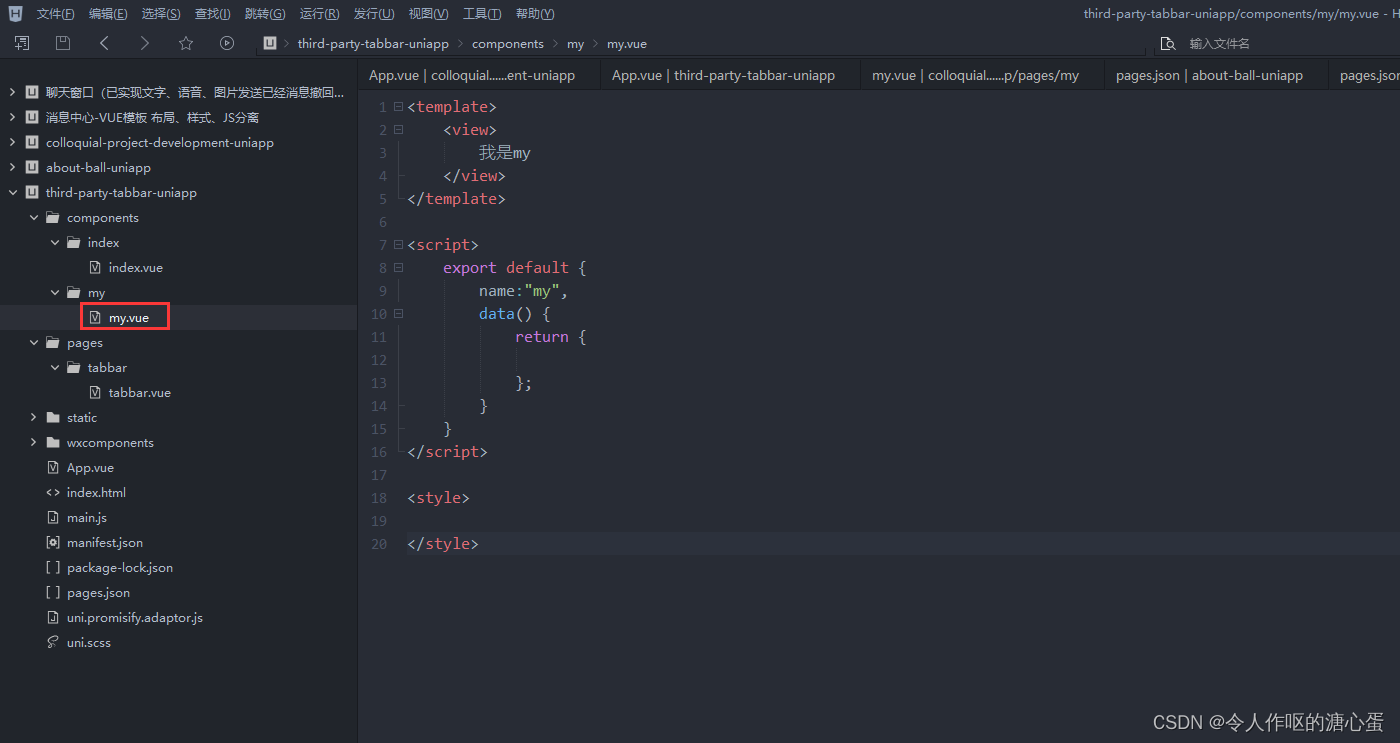This screenshot has height=743, width=1400.
Task: Click the name:"my" code line
Action: coord(523,291)
